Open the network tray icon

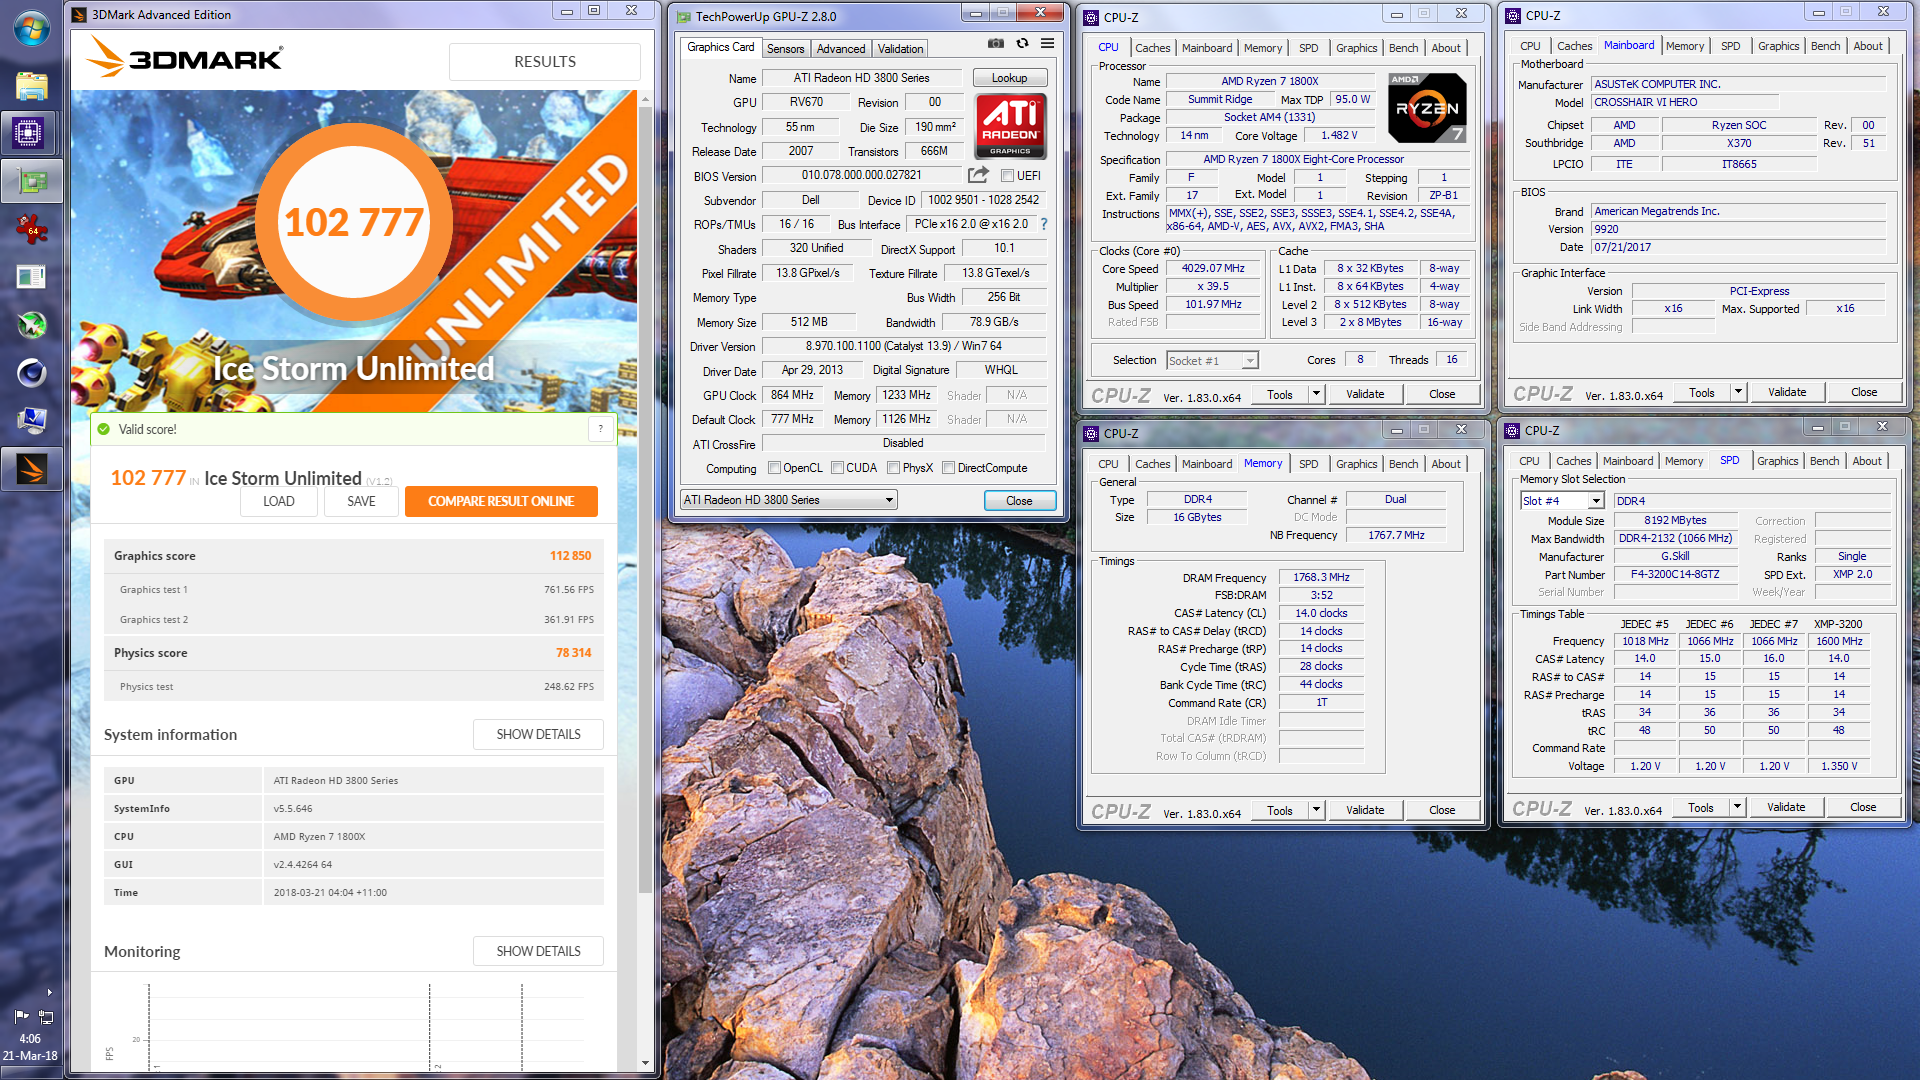point(46,1016)
